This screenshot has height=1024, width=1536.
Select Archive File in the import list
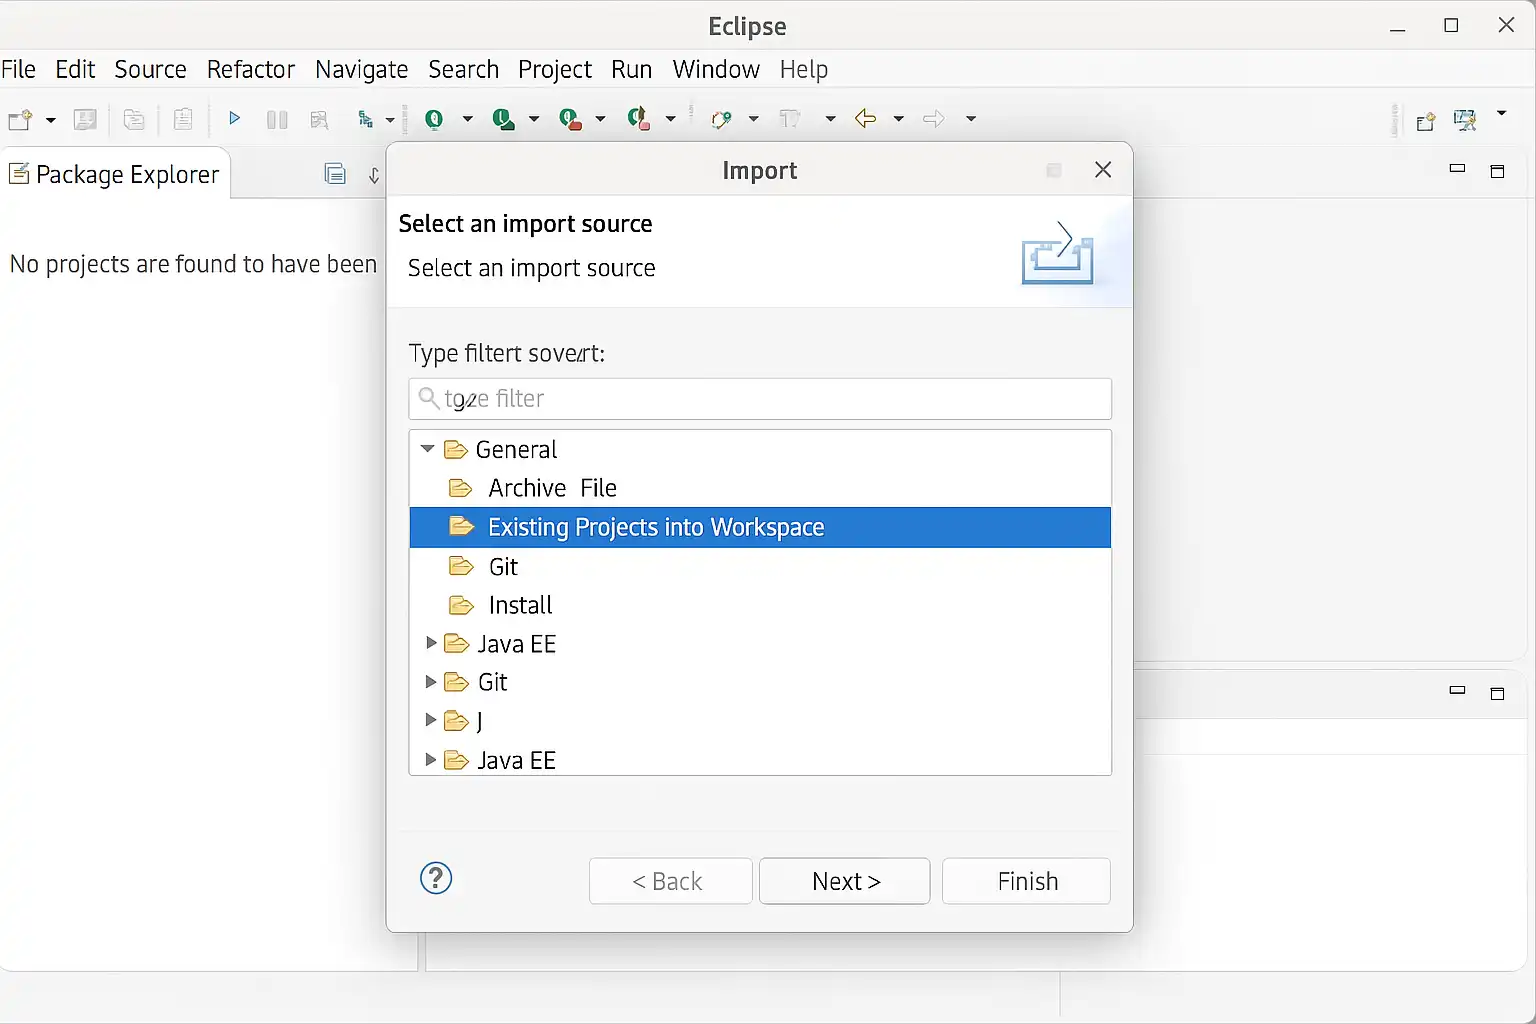click(760, 488)
